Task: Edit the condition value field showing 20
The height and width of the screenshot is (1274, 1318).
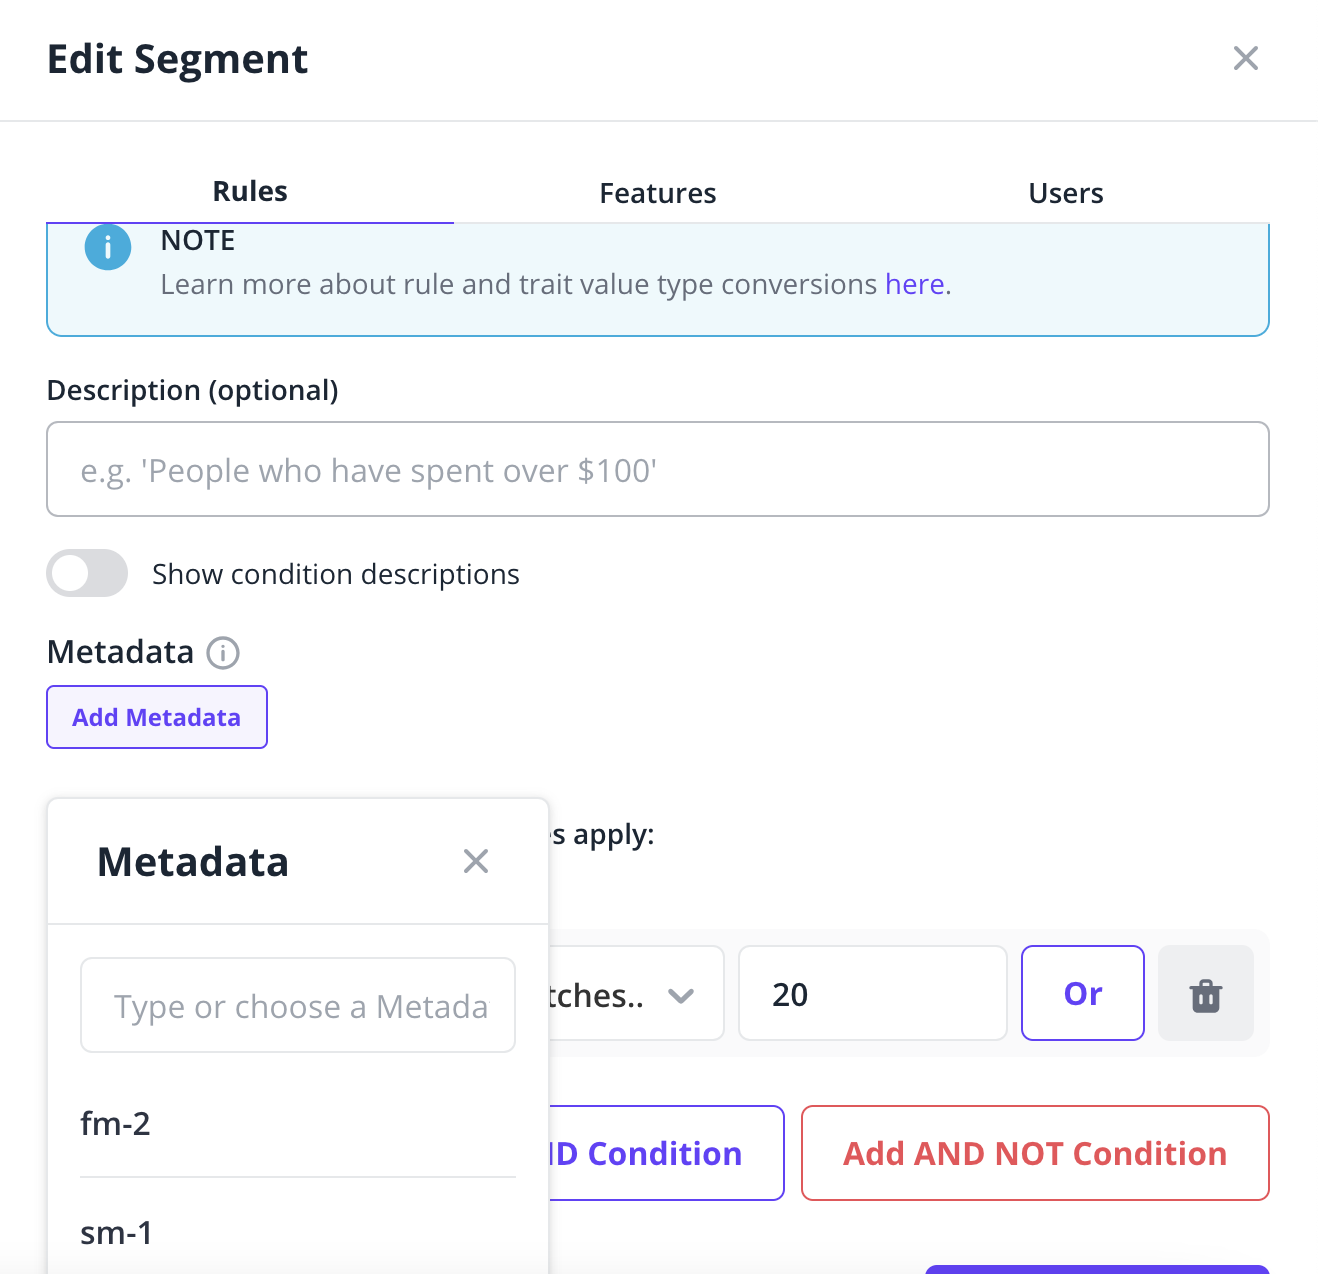Action: [x=872, y=993]
